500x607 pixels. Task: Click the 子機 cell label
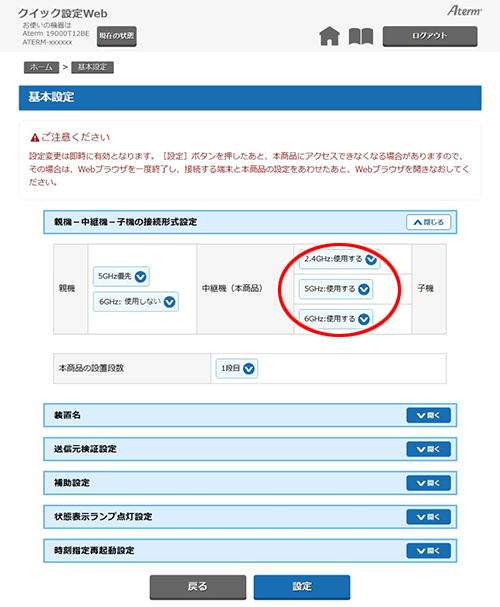425,288
